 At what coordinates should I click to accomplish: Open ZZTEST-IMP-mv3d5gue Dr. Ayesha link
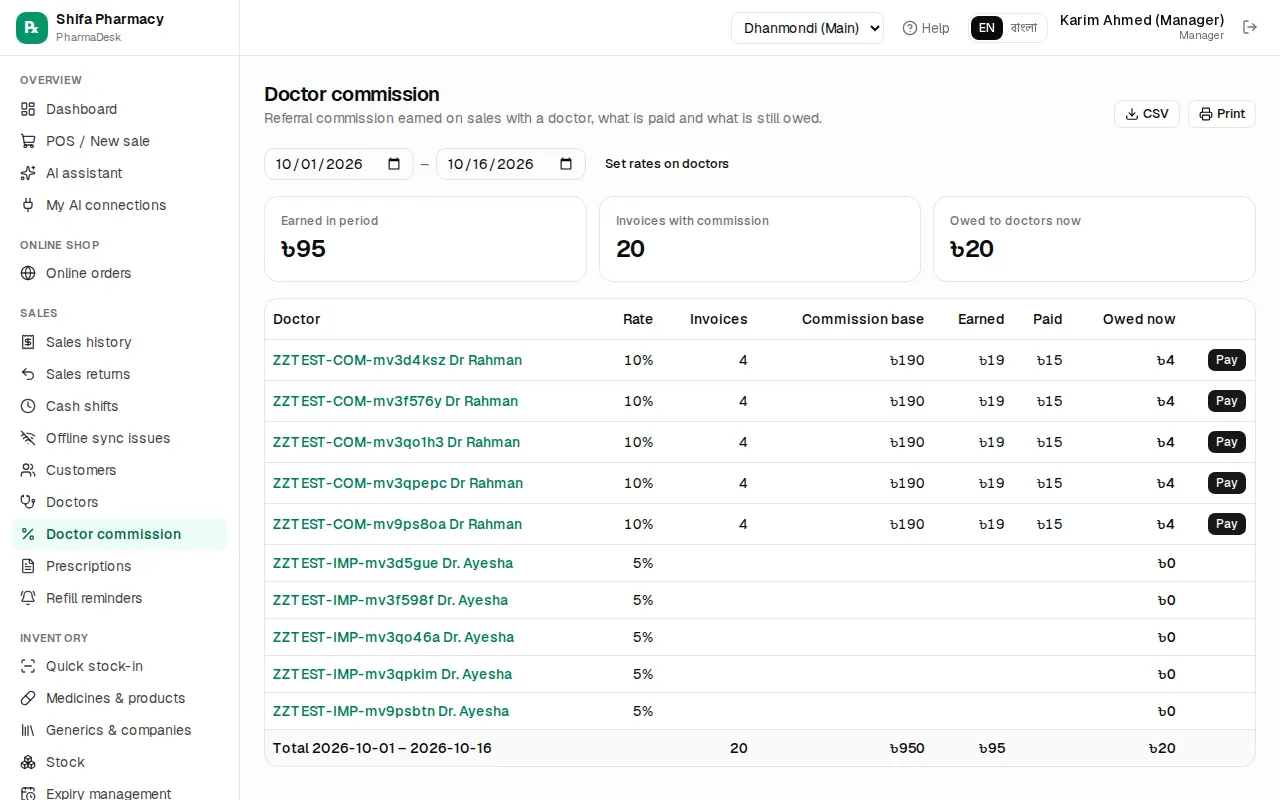[393, 563]
